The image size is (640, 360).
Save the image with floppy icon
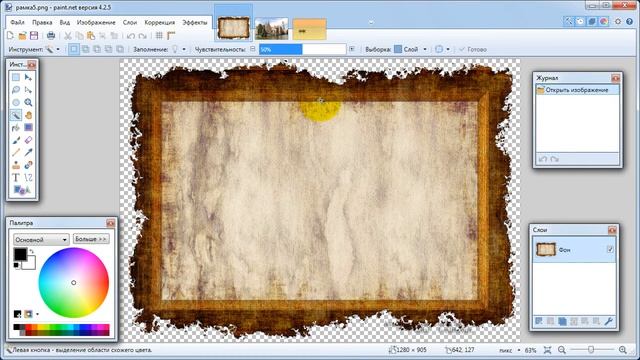tap(34, 36)
